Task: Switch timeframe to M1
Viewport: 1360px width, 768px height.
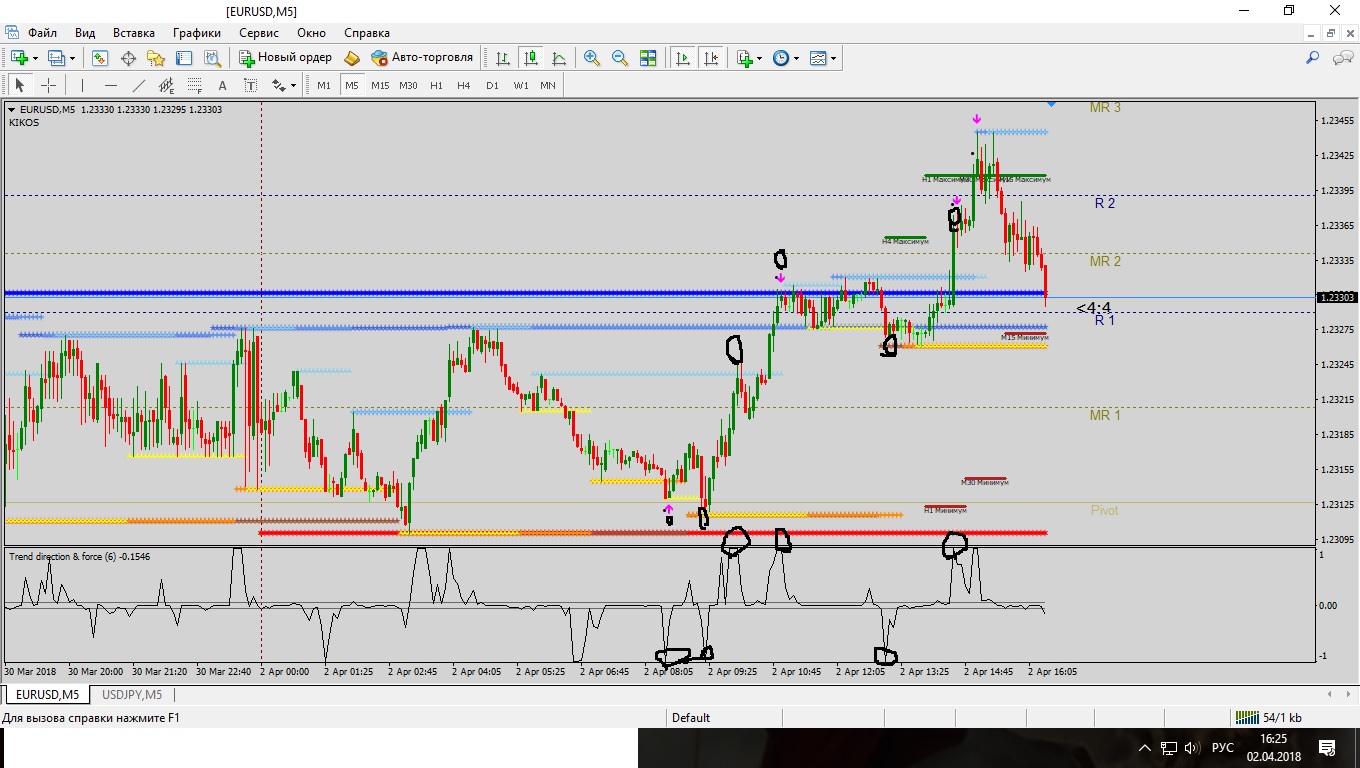Action: click(324, 85)
